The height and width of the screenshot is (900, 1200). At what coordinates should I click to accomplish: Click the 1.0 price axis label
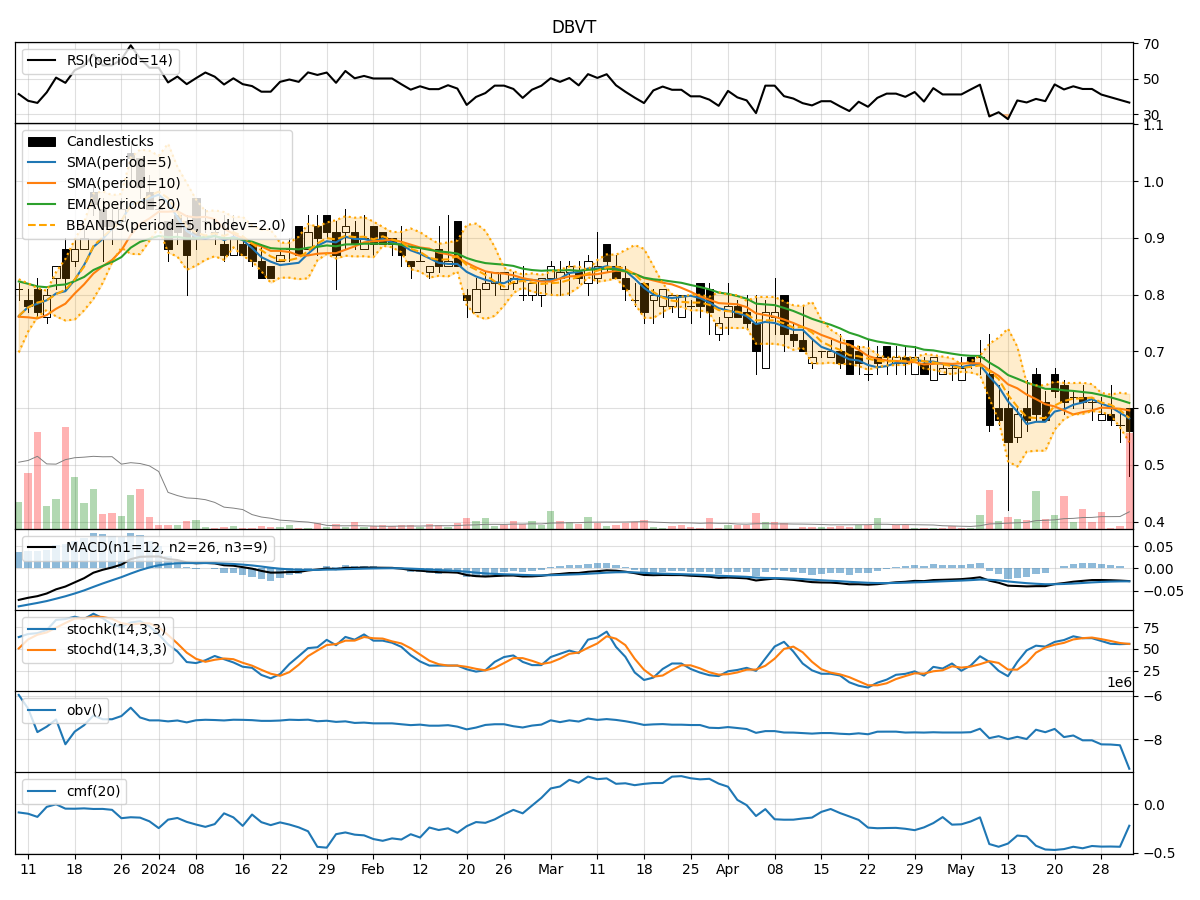point(1153,182)
